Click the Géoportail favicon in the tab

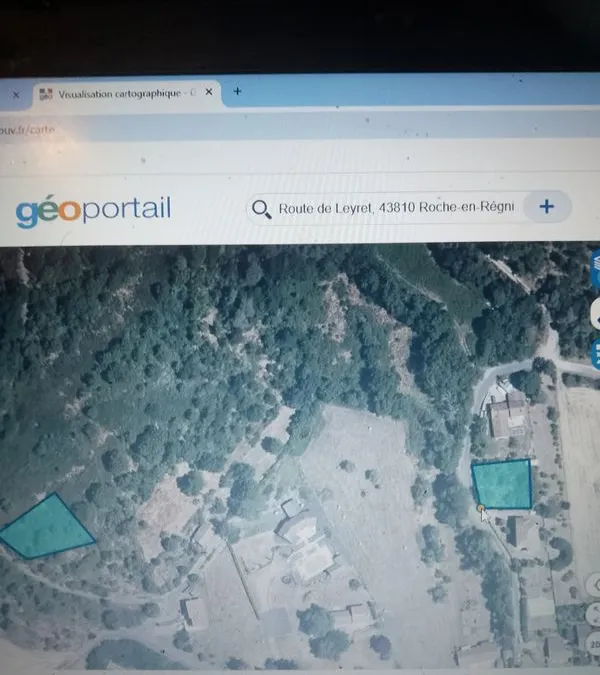[46, 93]
